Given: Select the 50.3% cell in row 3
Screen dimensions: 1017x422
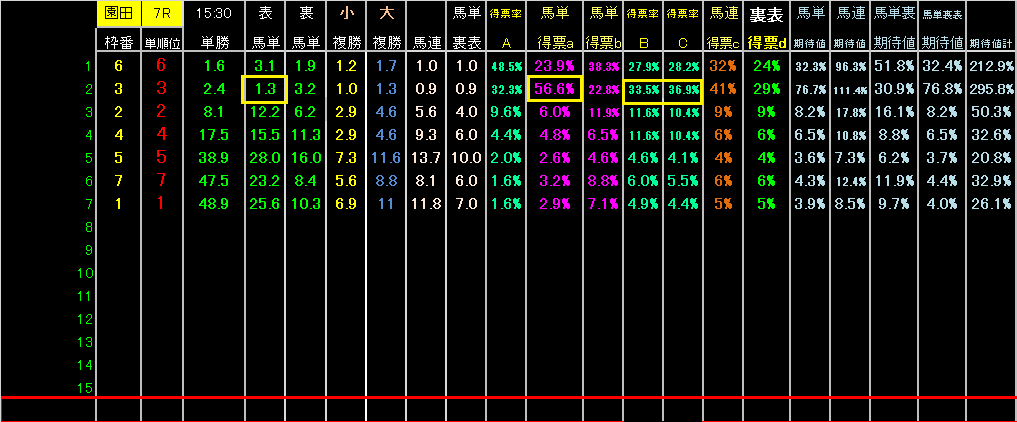Looking at the screenshot, I should pos(993,112).
